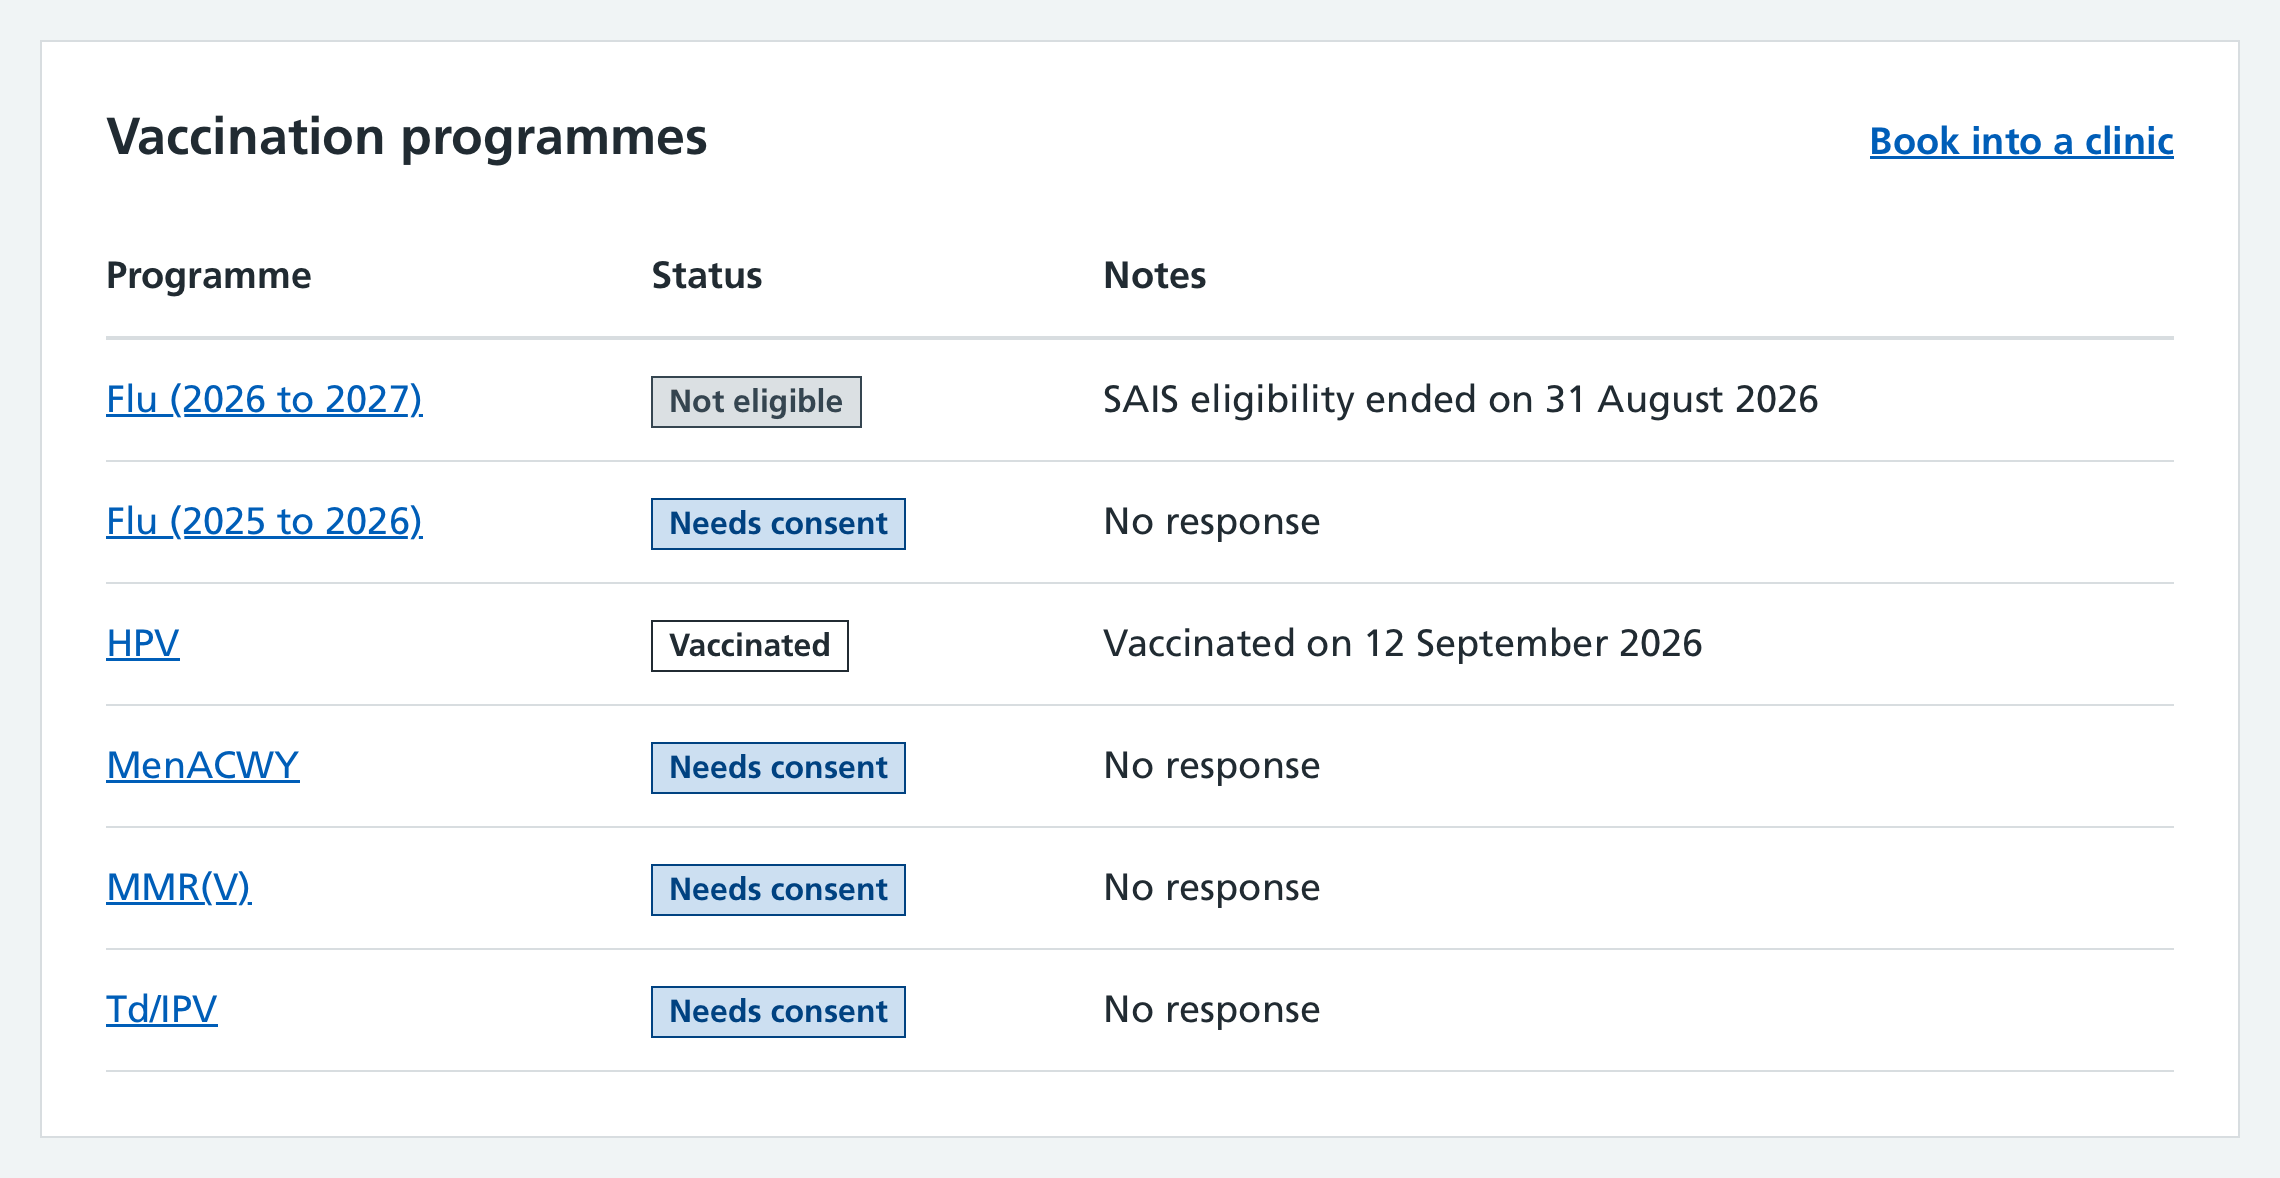Click the Programme column header
The height and width of the screenshot is (1178, 2280).
[x=209, y=276]
